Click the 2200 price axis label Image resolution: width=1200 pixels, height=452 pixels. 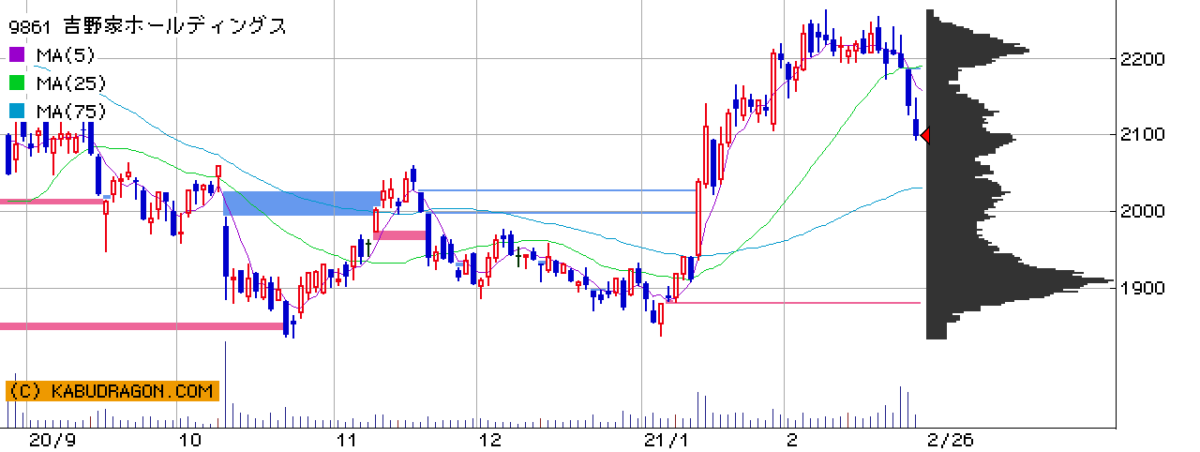coord(1142,59)
